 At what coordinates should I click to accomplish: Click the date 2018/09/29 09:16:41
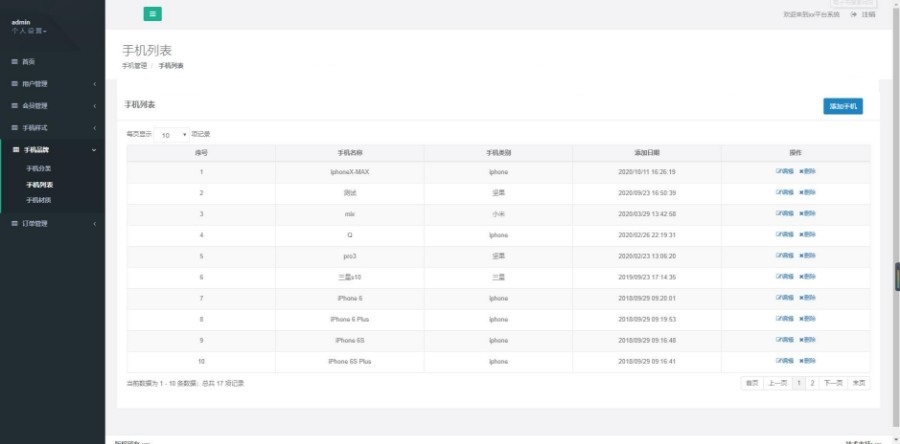(x=647, y=361)
